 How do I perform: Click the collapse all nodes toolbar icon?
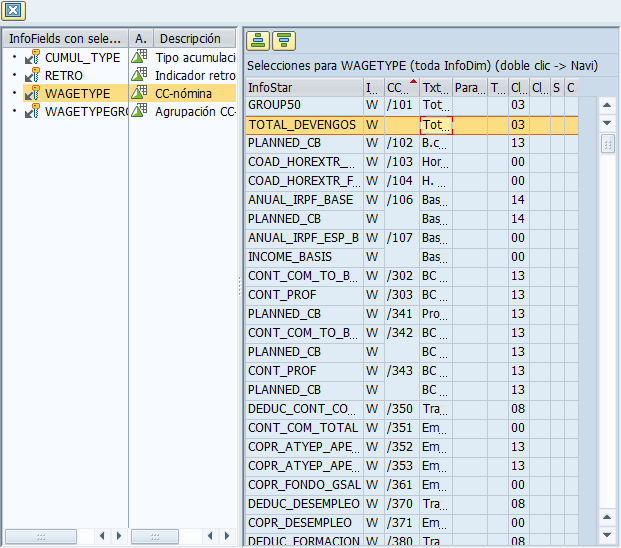284,41
